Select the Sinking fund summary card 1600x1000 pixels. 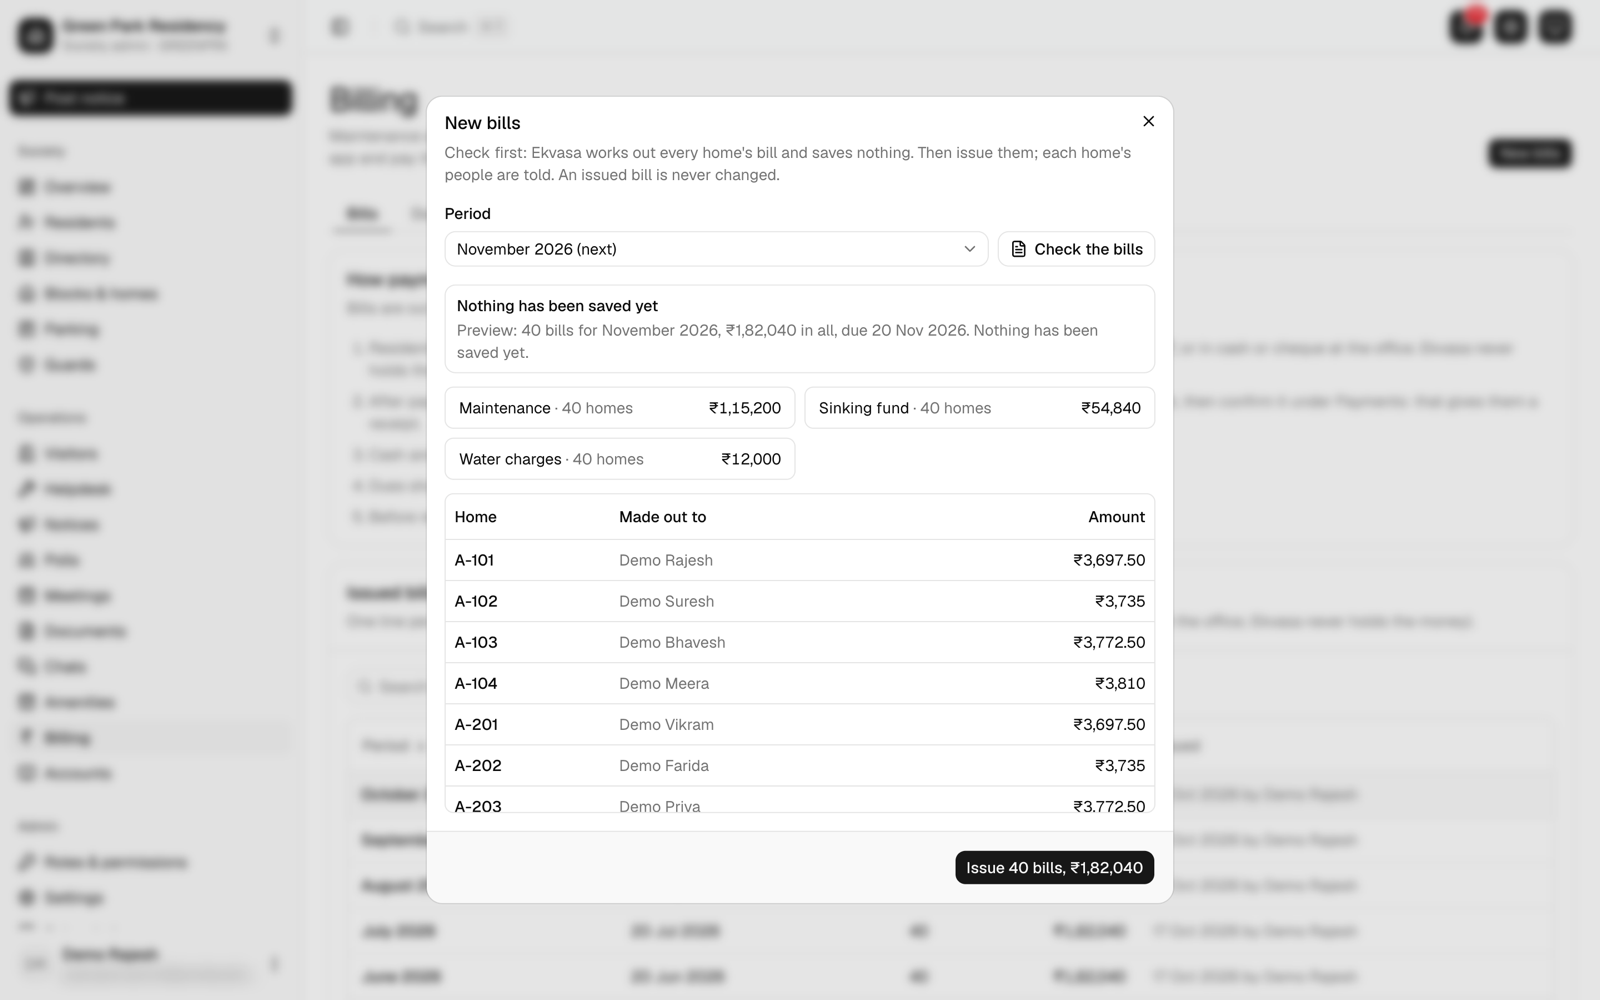(x=980, y=408)
